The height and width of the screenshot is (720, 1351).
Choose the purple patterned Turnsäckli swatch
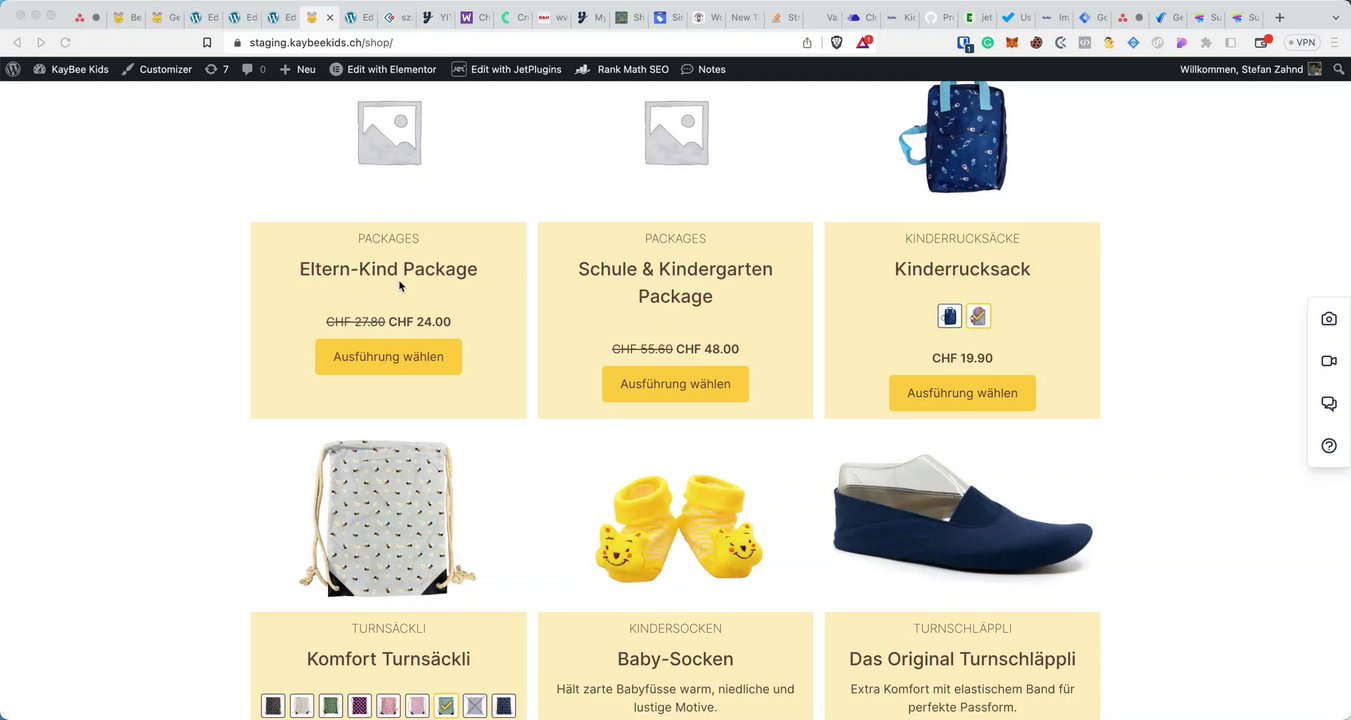pyautogui.click(x=360, y=706)
